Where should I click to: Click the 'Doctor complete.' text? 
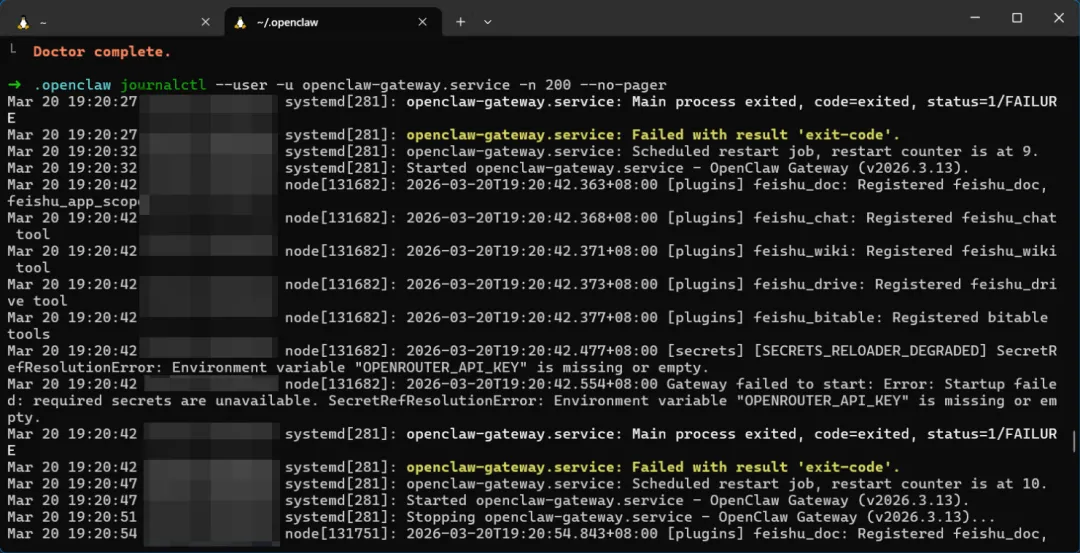click(102, 52)
